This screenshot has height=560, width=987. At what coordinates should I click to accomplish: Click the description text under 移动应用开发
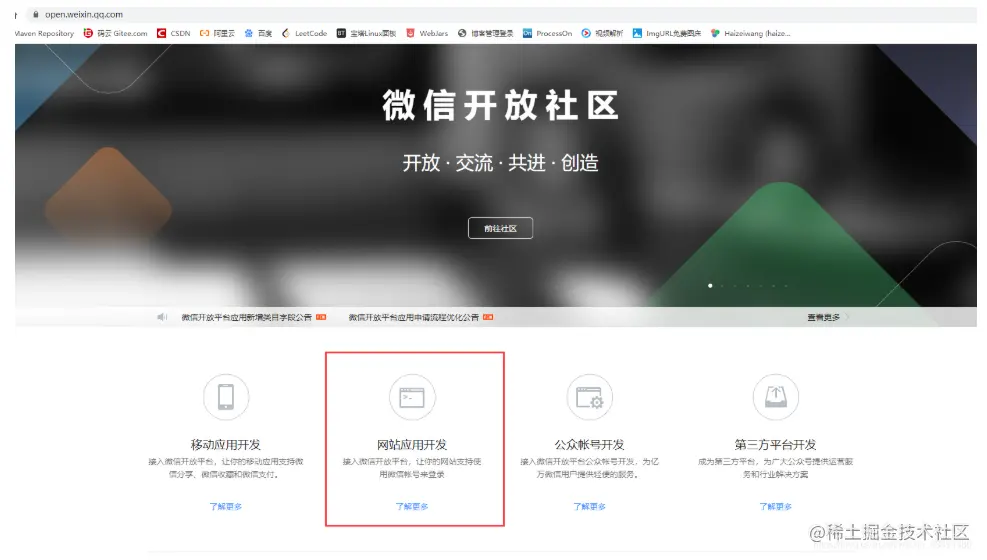225,468
